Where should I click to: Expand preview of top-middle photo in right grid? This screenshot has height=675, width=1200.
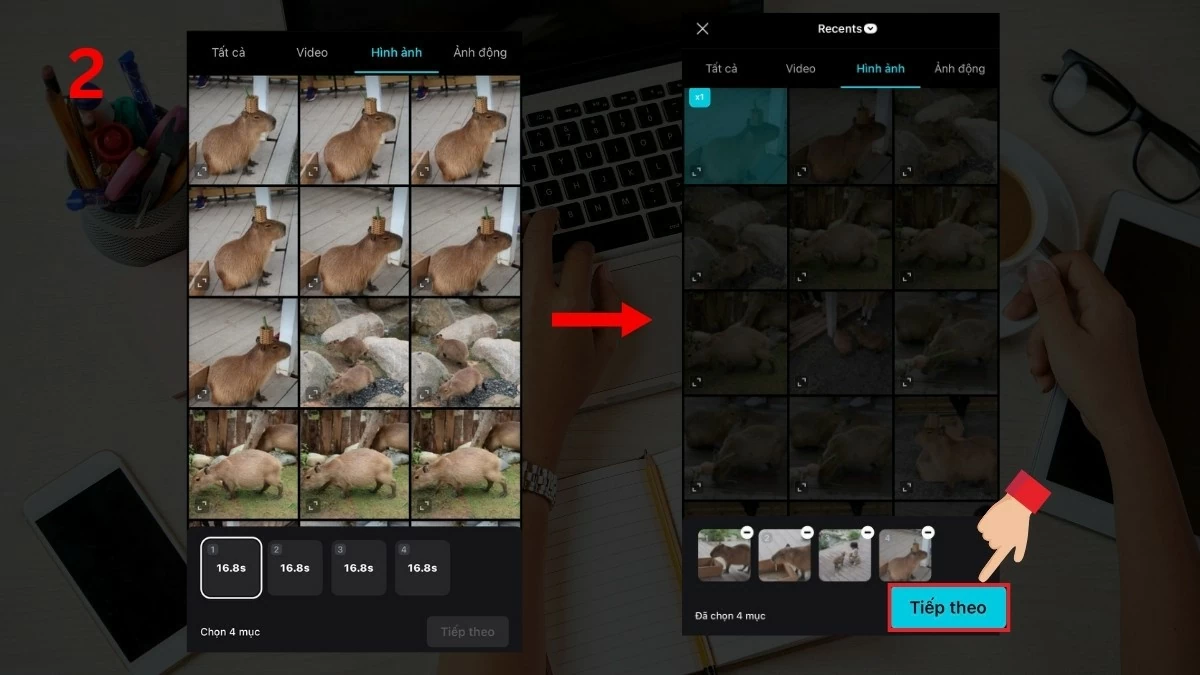[802, 172]
